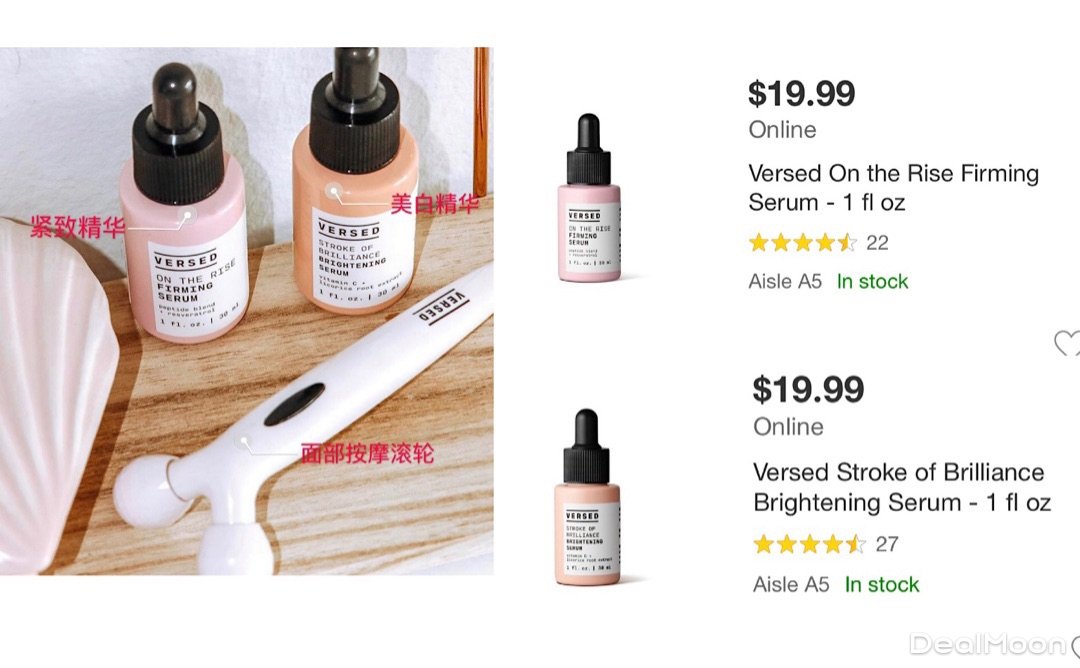The width and height of the screenshot is (1080, 668).
Task: Click the heart favorite icon at right edge
Action: [1067, 343]
